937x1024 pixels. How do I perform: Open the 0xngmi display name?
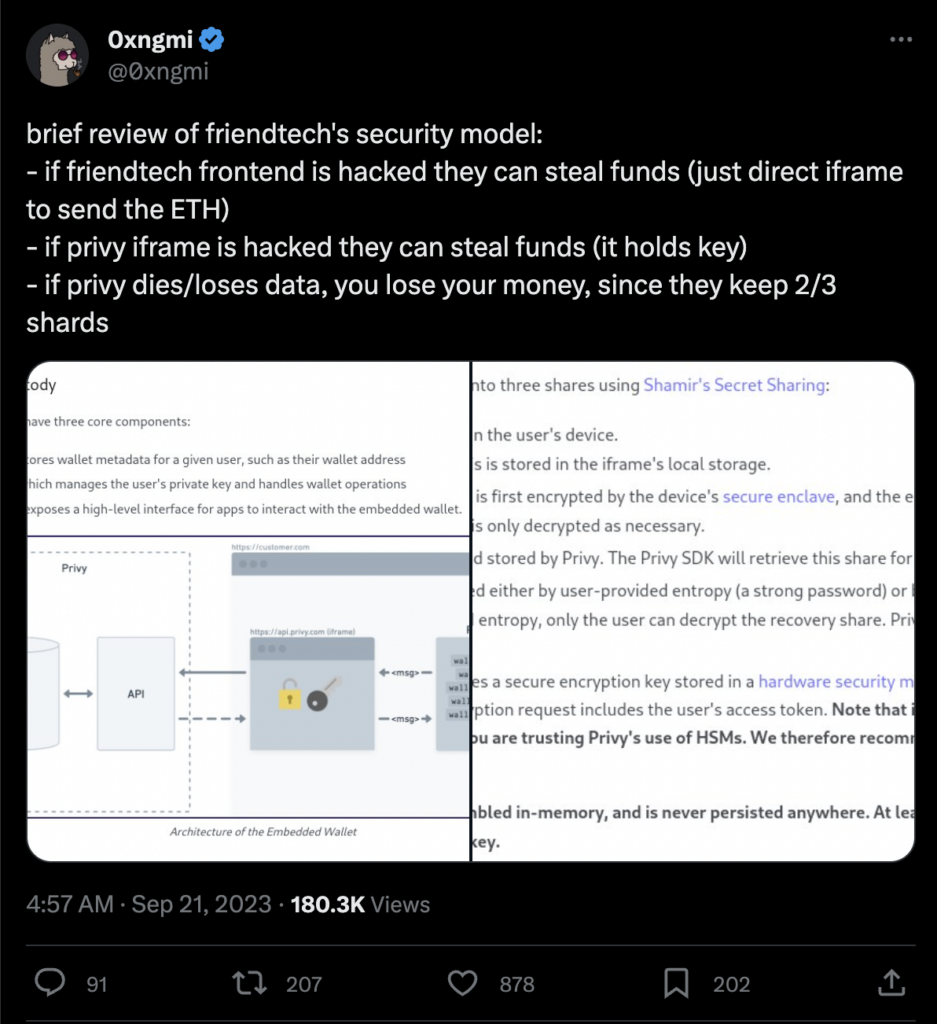click(x=150, y=40)
